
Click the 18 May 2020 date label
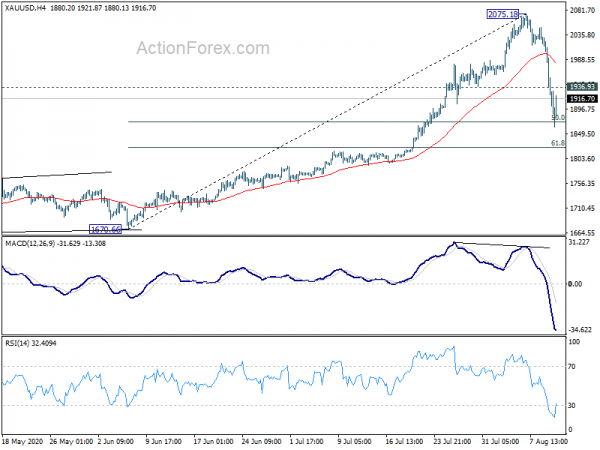(23, 441)
